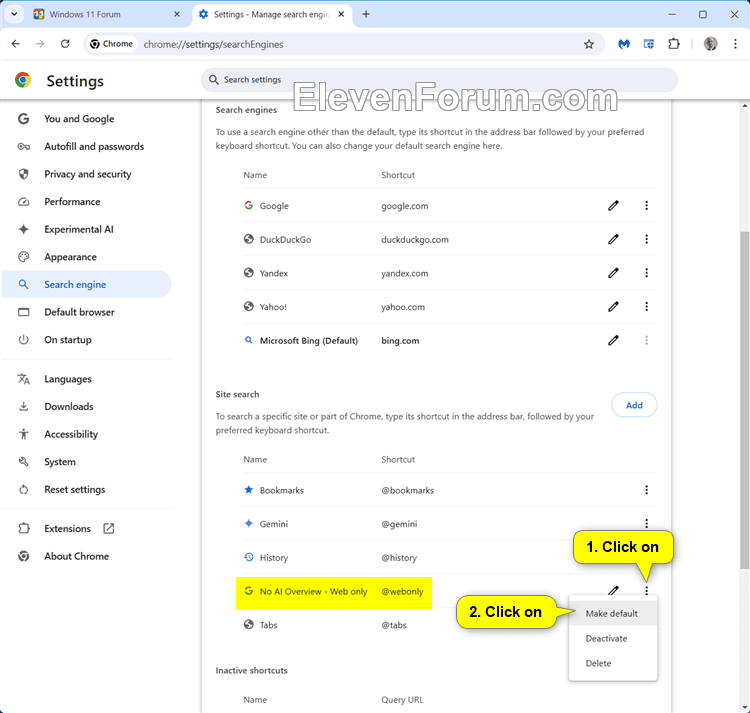Edit the DuckDuckGo search engine entry

613,239
